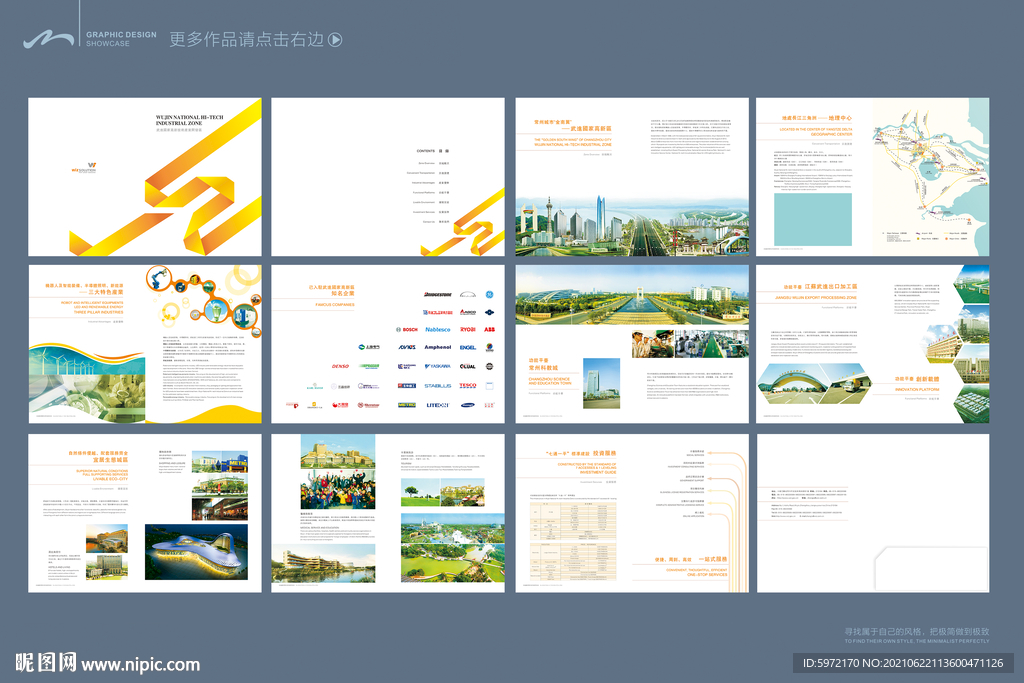This screenshot has width=1024, height=683.
Task: Click the small orange W logo on the cover
Action: (84, 168)
